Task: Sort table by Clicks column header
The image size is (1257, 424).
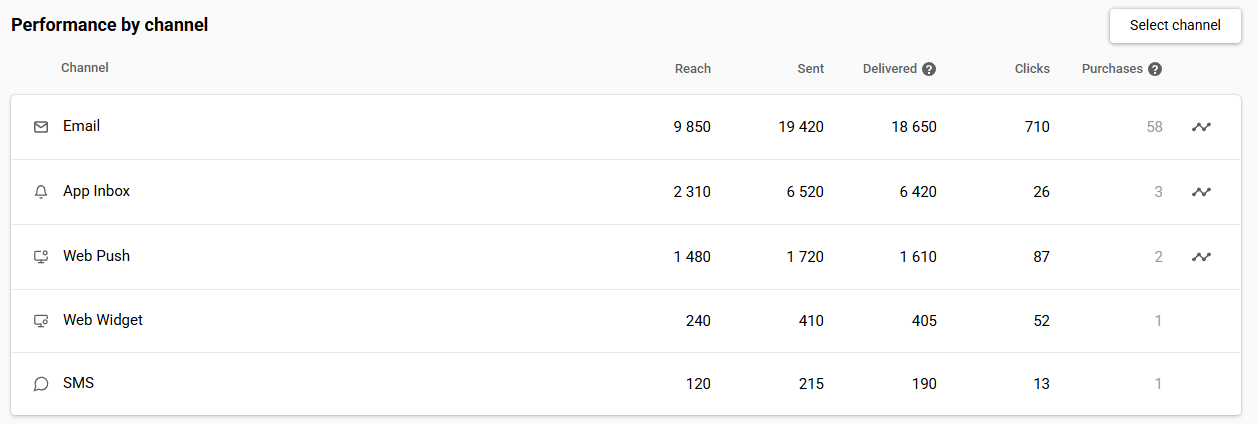Action: click(x=1032, y=69)
